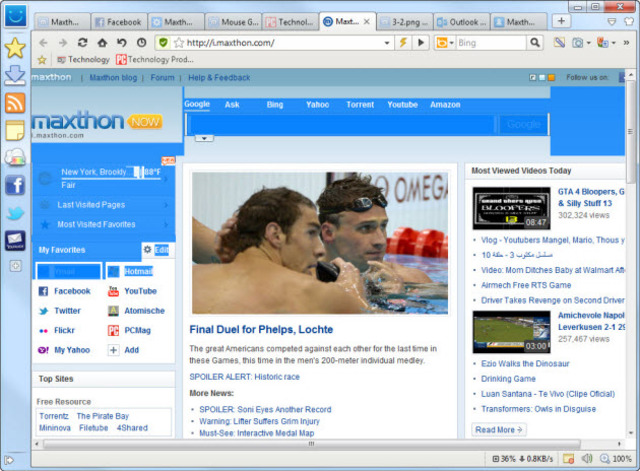Click the status bar ad blocker icon
The image size is (640, 471).
[x=568, y=458]
